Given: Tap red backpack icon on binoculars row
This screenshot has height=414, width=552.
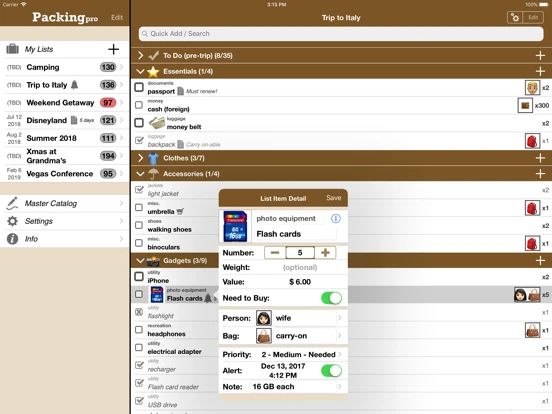Looking at the screenshot, I should click(532, 243).
